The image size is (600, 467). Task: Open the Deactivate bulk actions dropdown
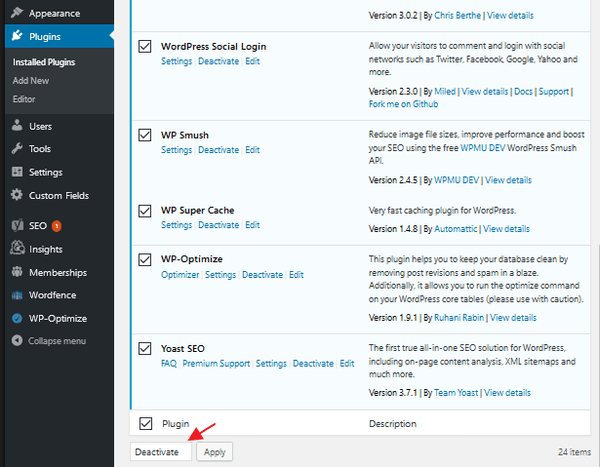[x=161, y=452]
